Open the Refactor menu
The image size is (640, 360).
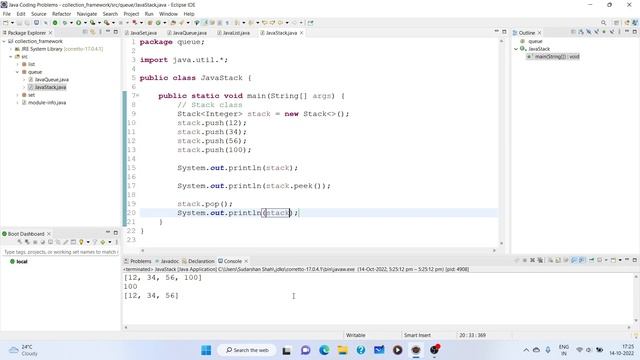click(61, 14)
